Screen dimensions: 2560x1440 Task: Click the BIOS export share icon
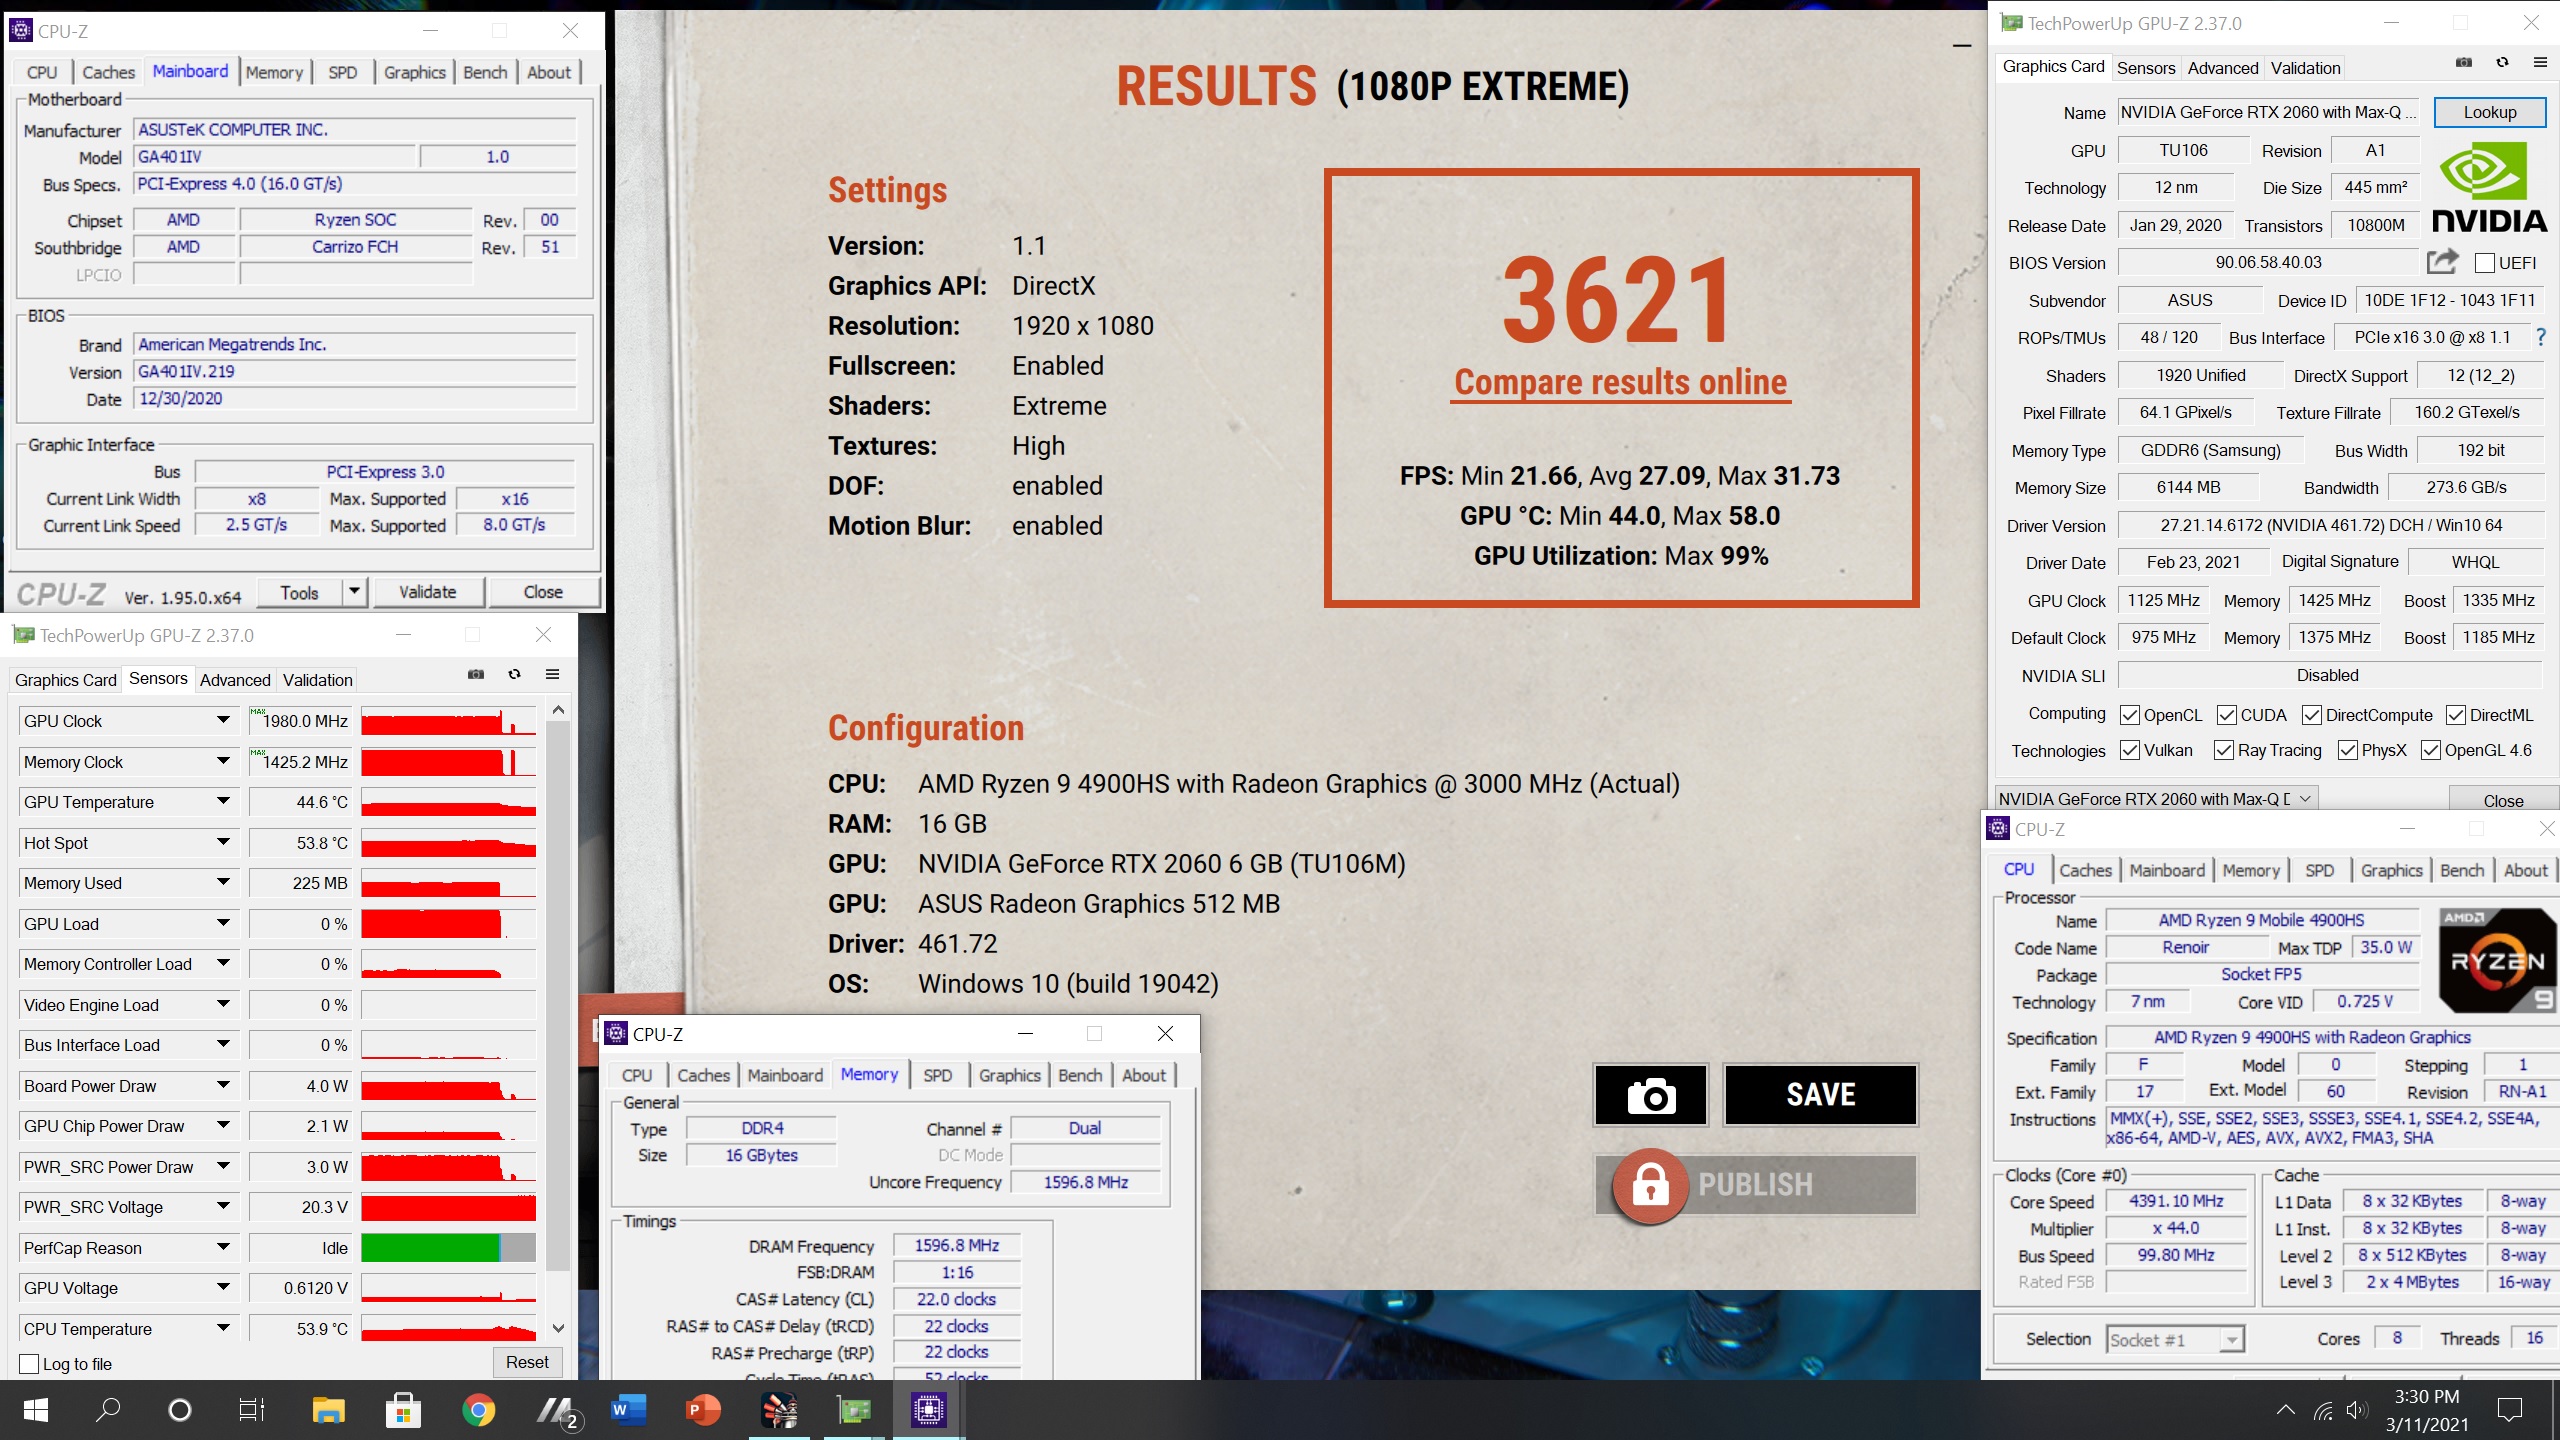click(x=2442, y=262)
